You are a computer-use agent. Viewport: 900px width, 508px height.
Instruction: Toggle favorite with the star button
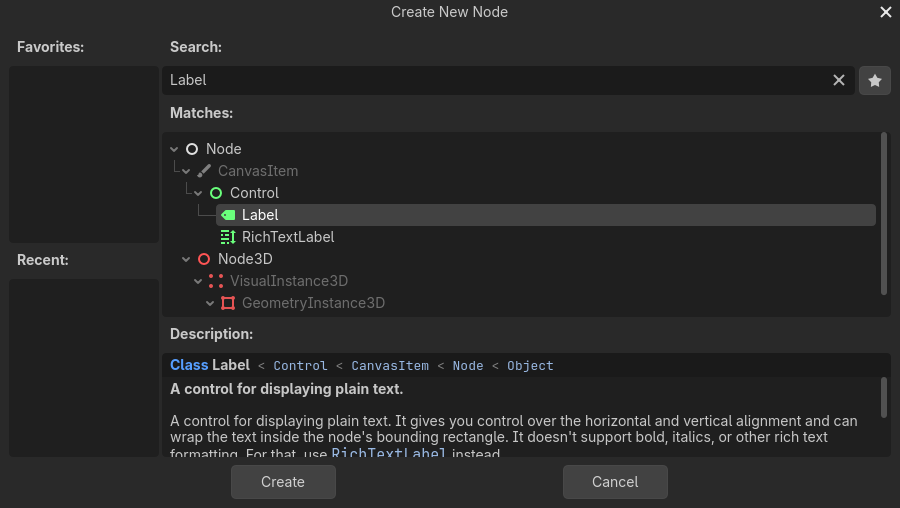point(875,80)
